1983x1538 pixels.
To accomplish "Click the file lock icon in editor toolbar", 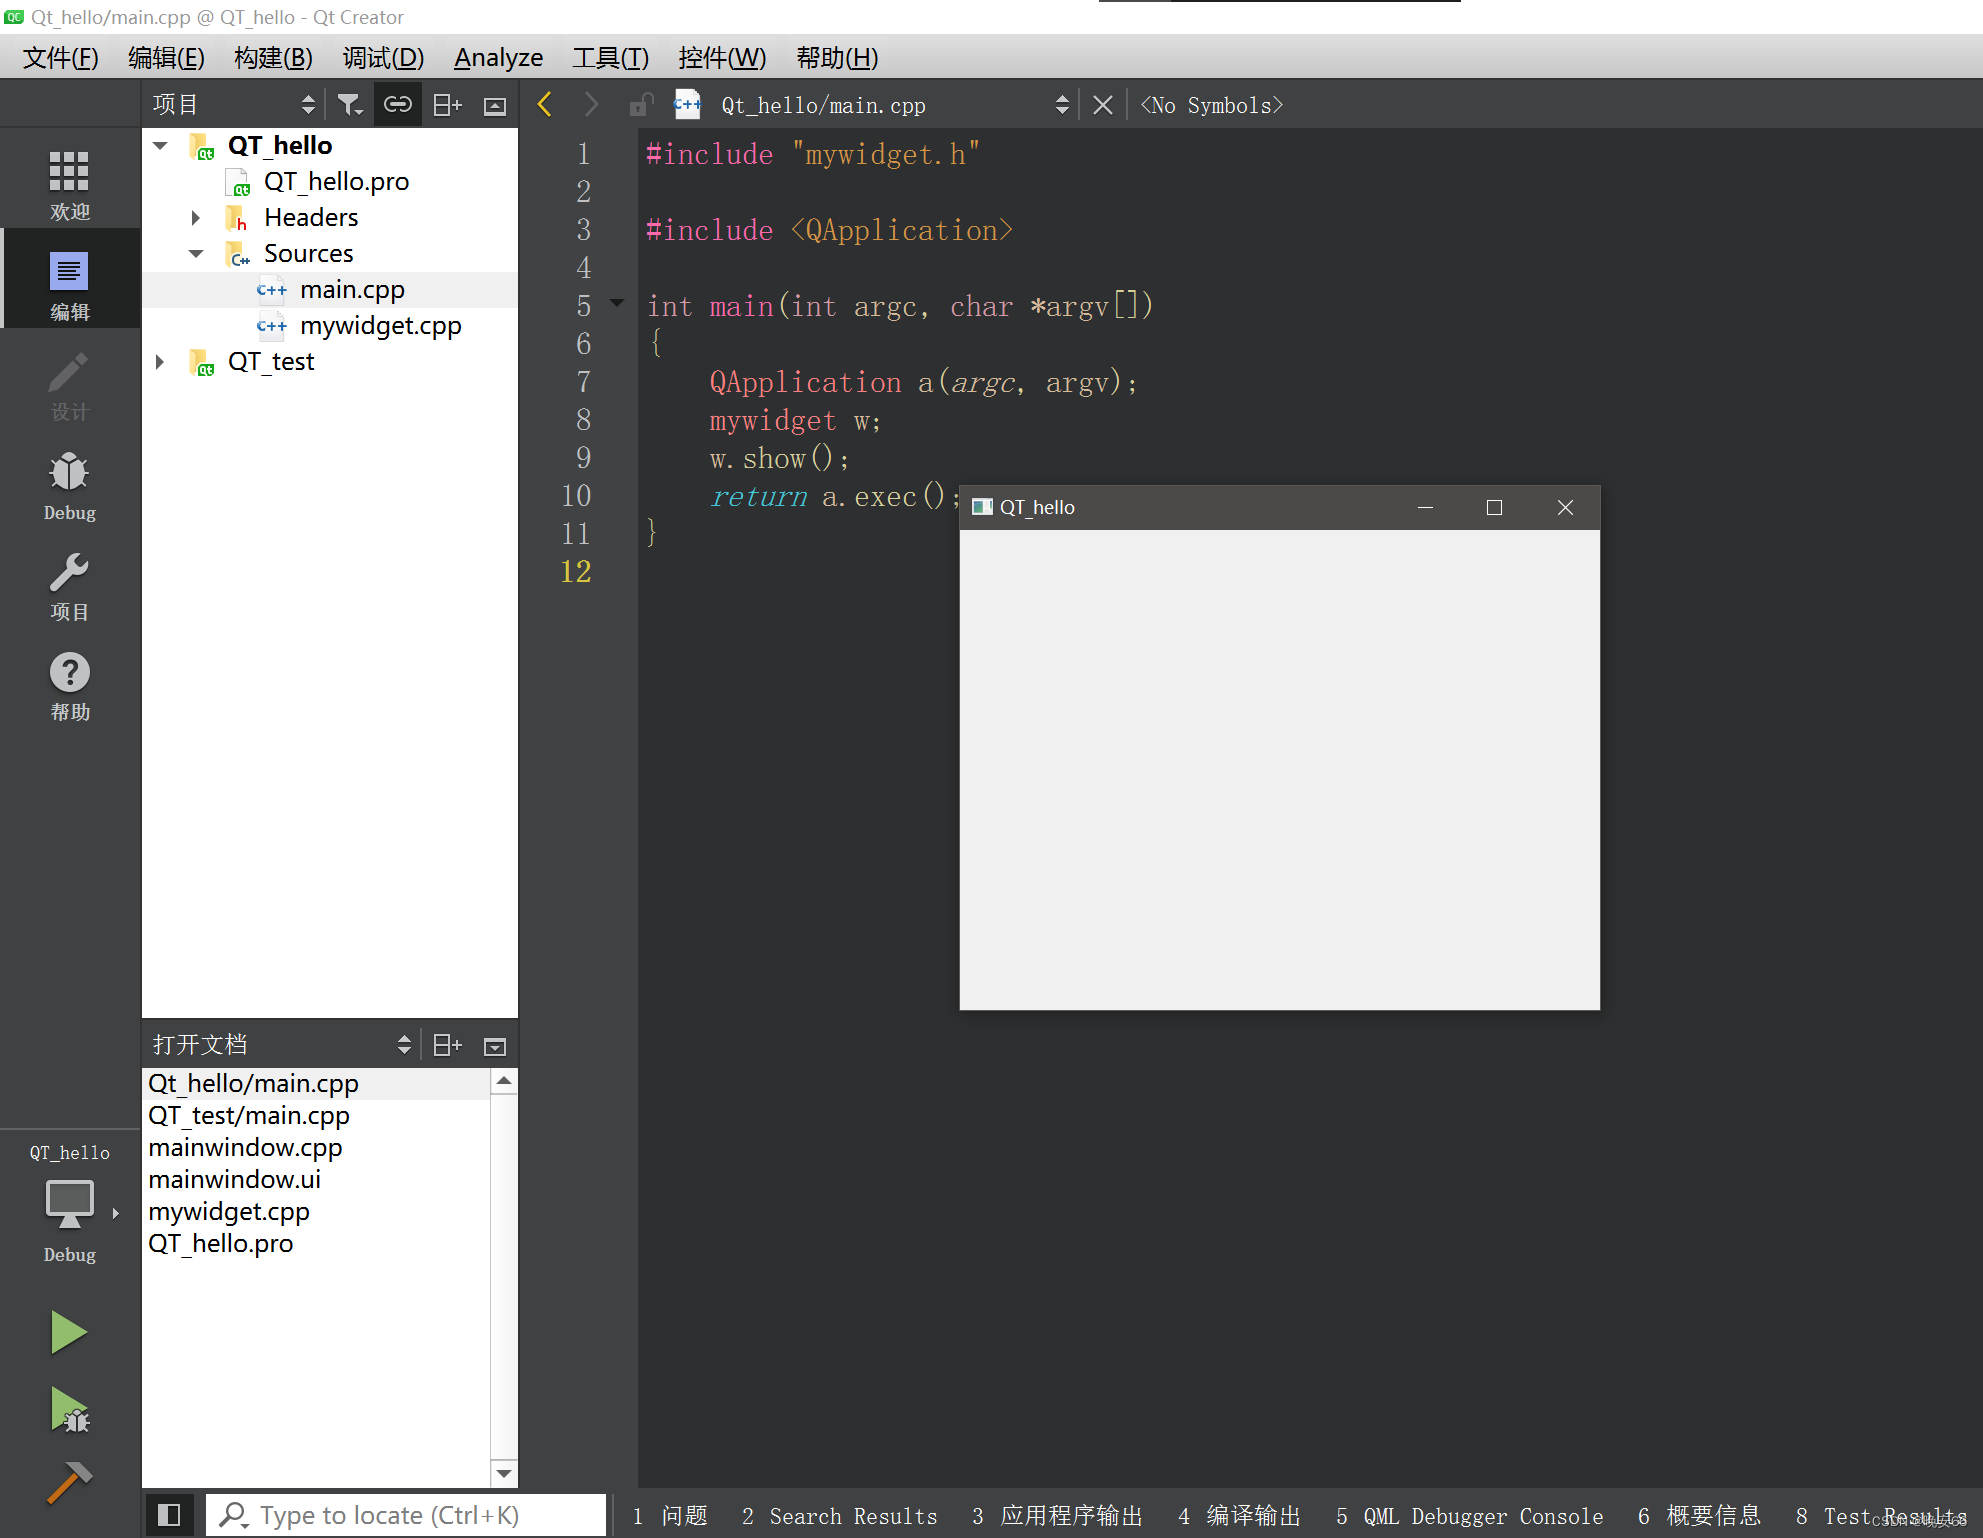I will point(641,105).
